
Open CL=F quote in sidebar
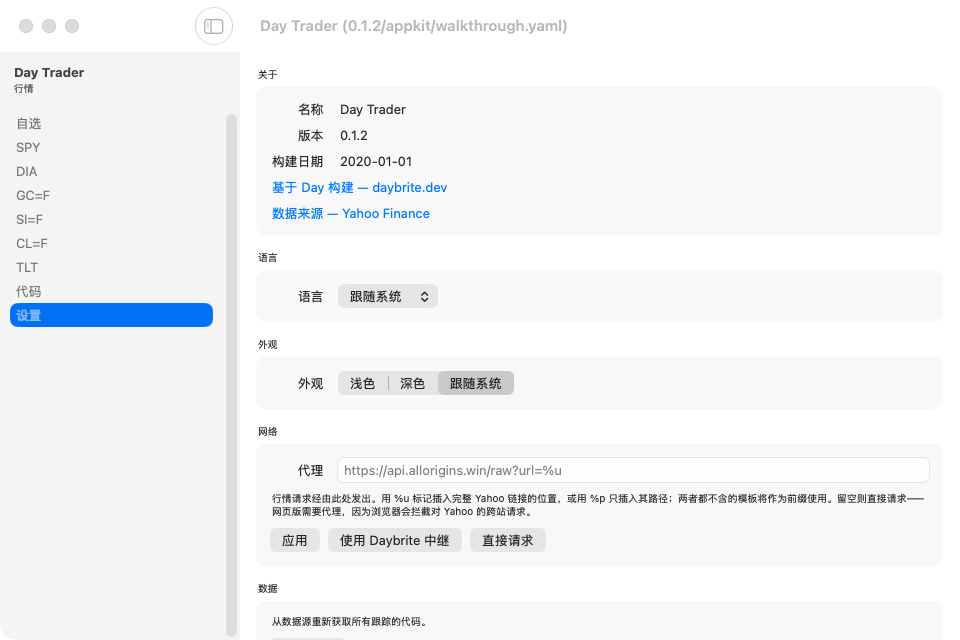(x=111, y=243)
